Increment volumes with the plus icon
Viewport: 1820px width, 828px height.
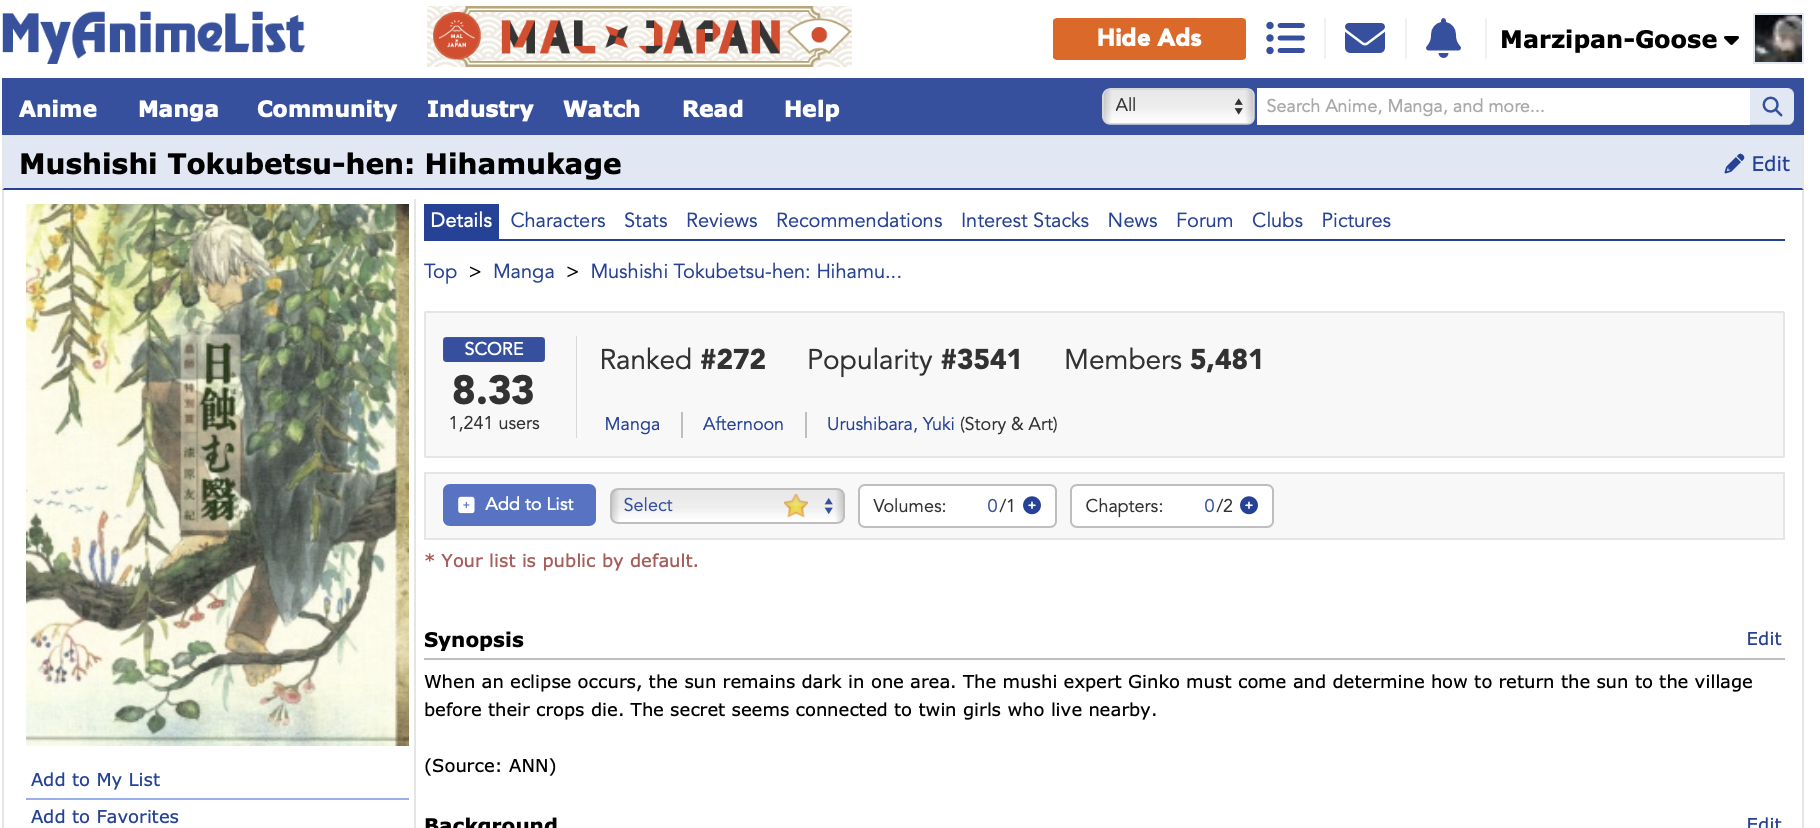tap(1032, 506)
